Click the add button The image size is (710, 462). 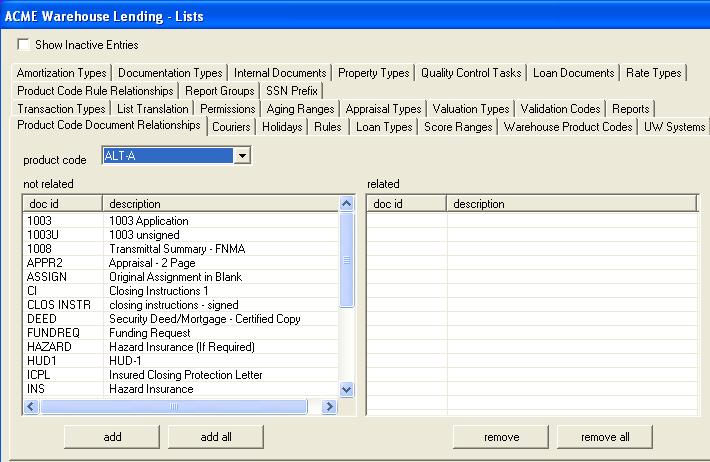pyautogui.click(x=112, y=437)
